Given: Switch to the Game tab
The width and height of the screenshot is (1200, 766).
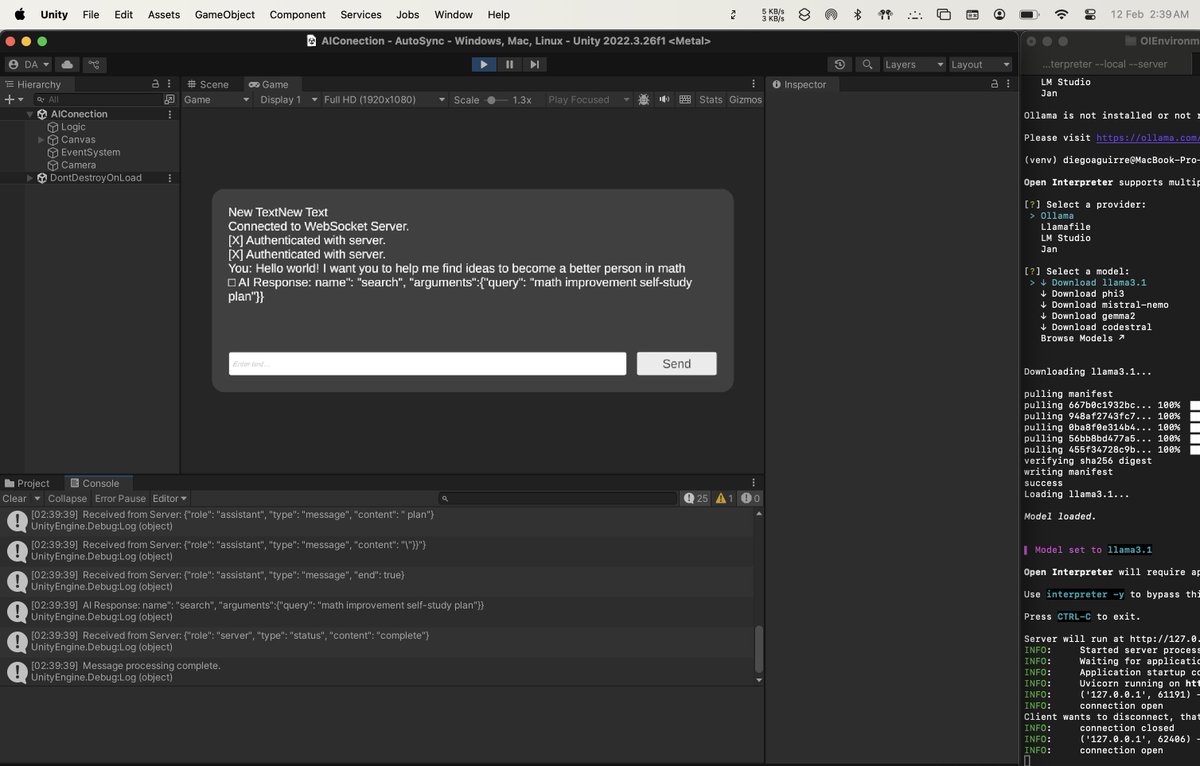Looking at the screenshot, I should (269, 84).
